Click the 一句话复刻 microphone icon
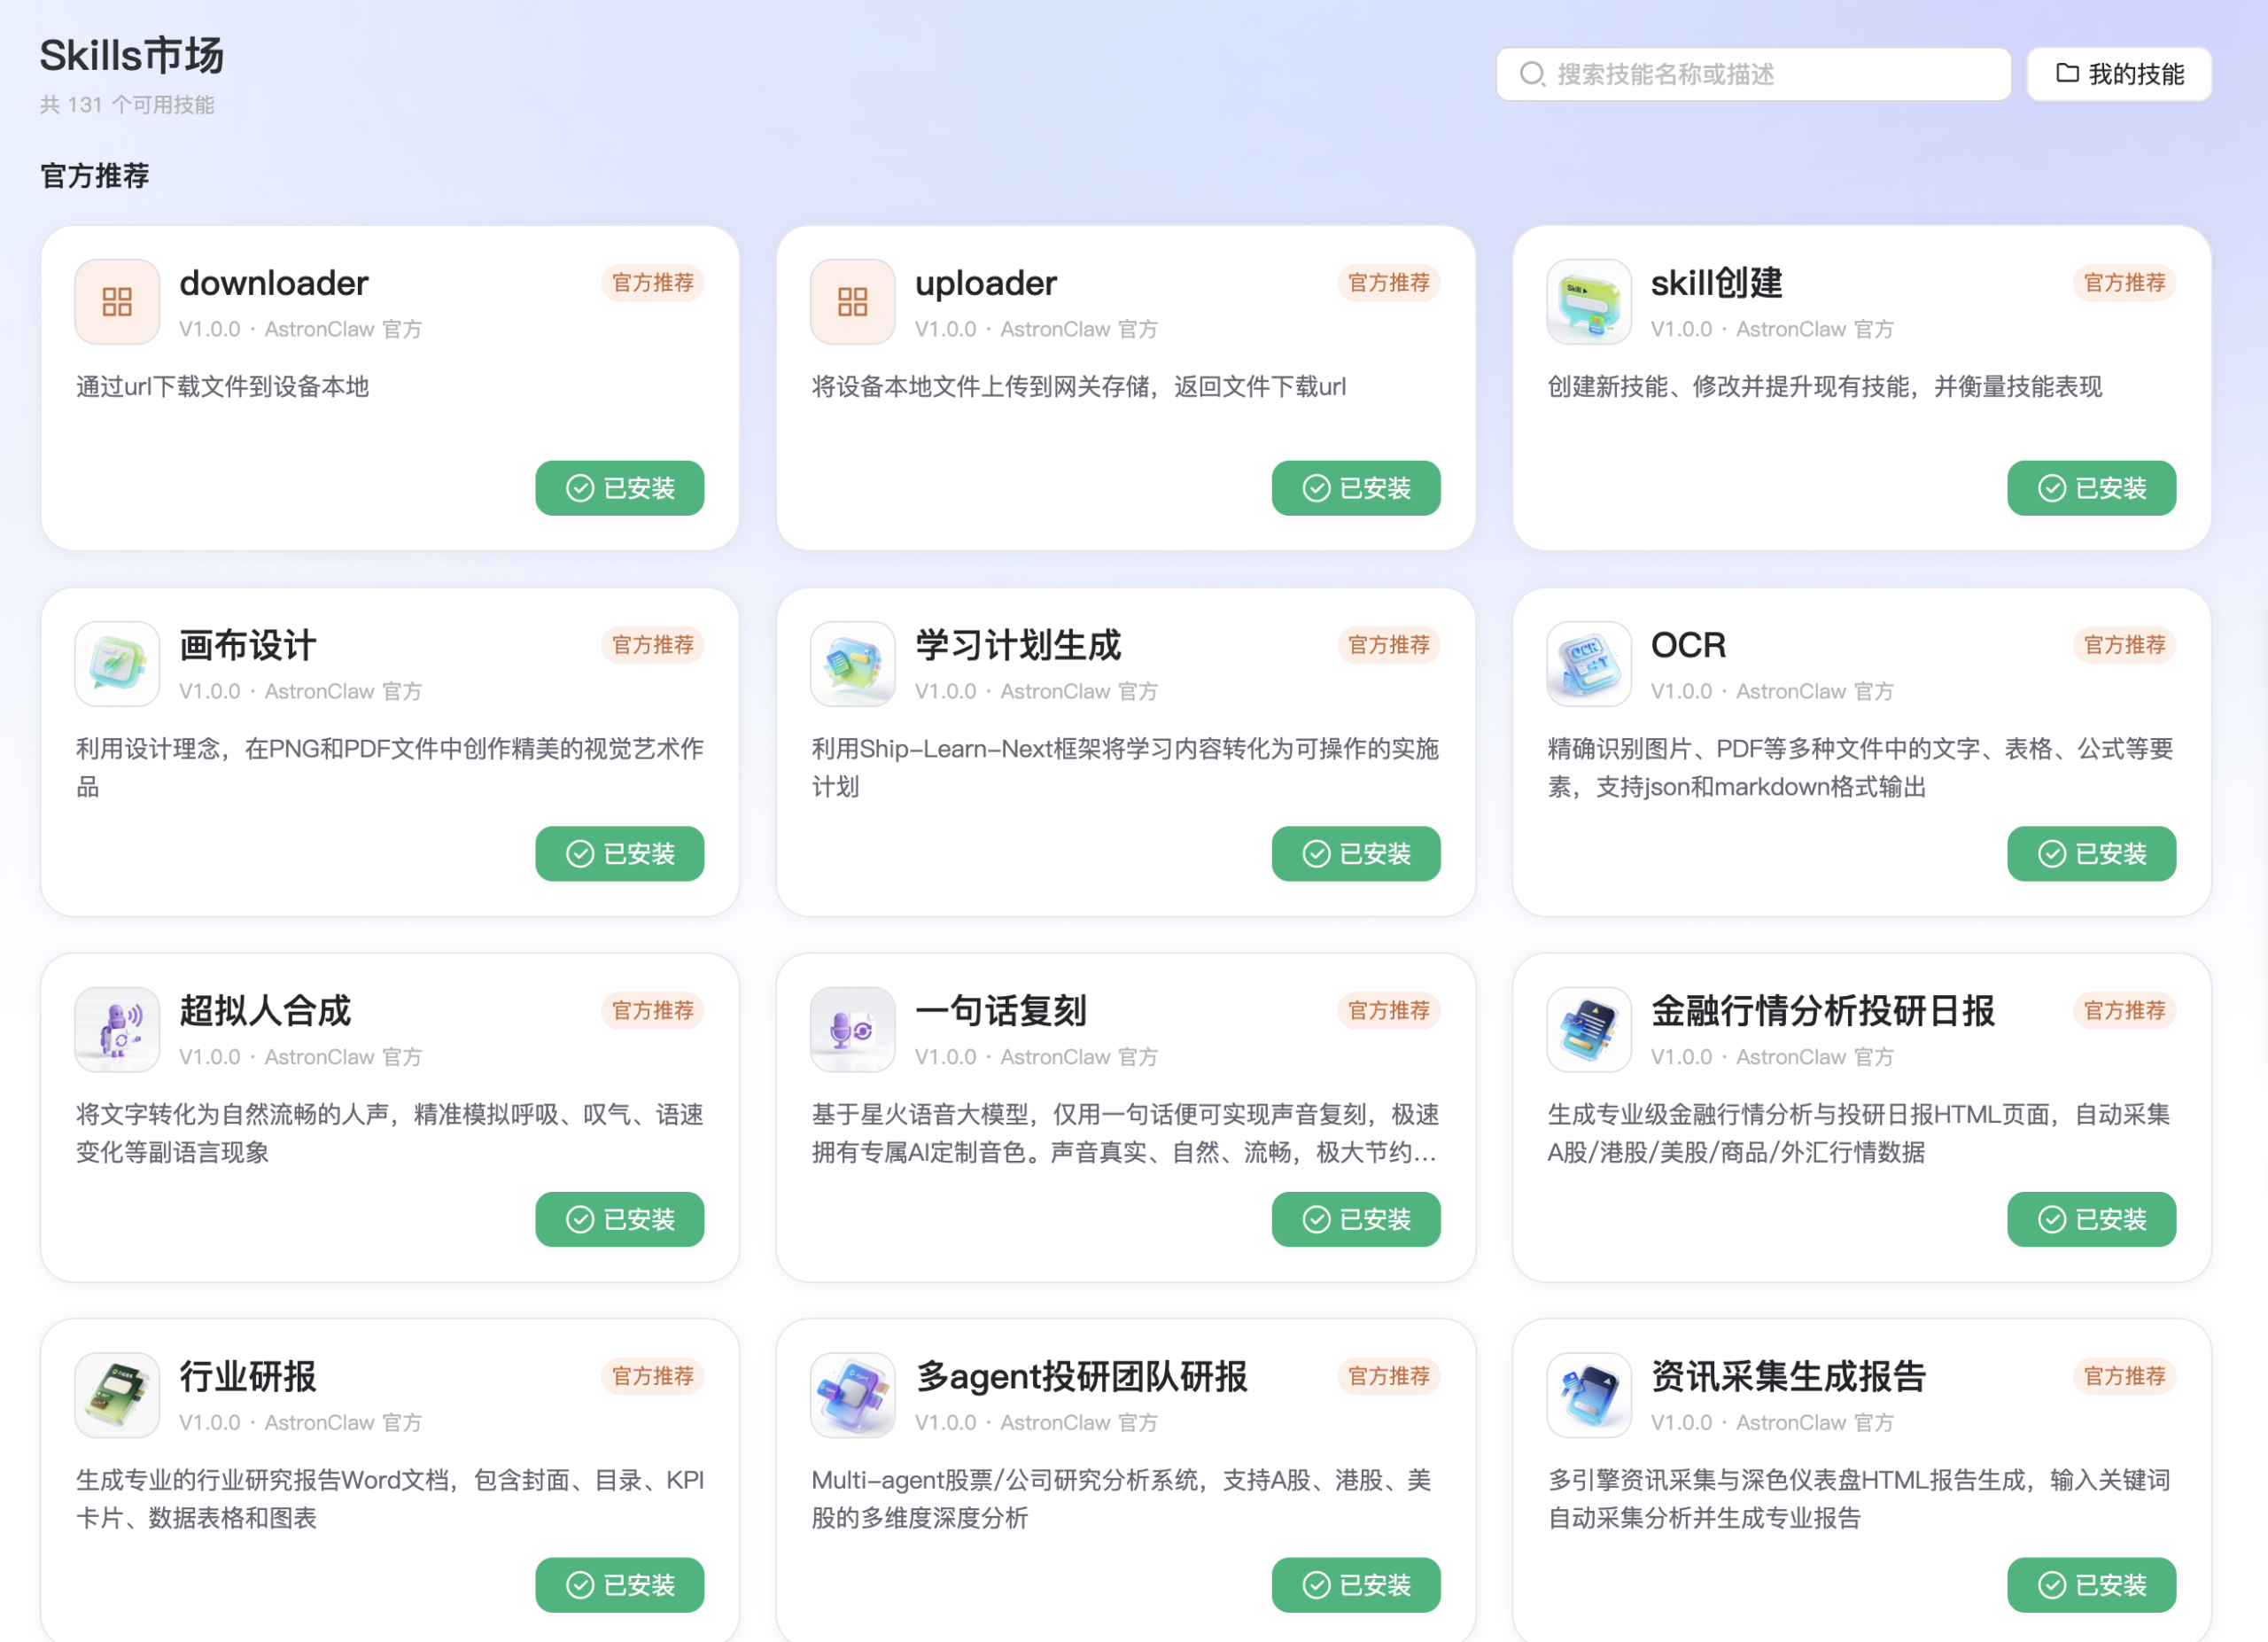Screen dimensions: 2268x1642 coord(852,1029)
